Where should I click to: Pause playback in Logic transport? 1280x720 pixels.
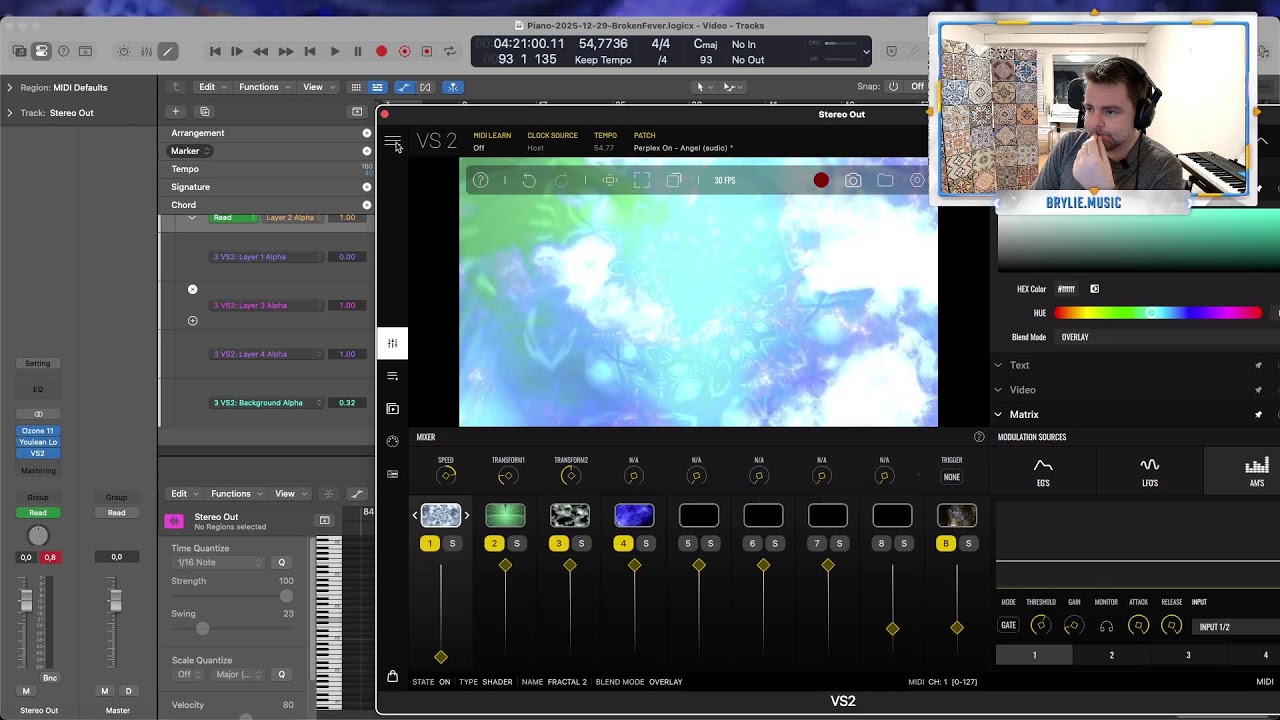tap(357, 51)
